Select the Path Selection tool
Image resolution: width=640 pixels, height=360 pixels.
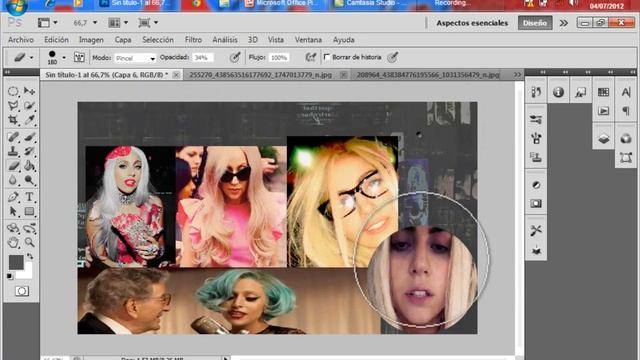[x=13, y=211]
